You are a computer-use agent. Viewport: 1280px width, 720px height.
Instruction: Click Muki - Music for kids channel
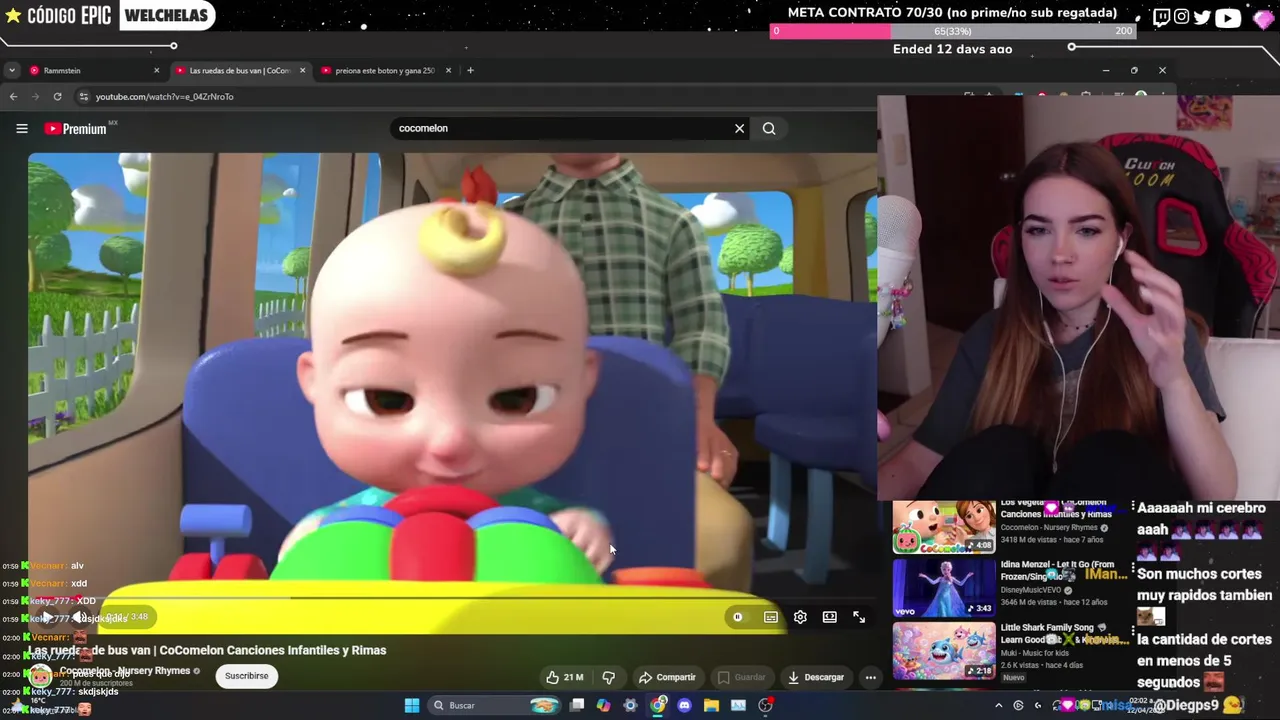(1037, 653)
